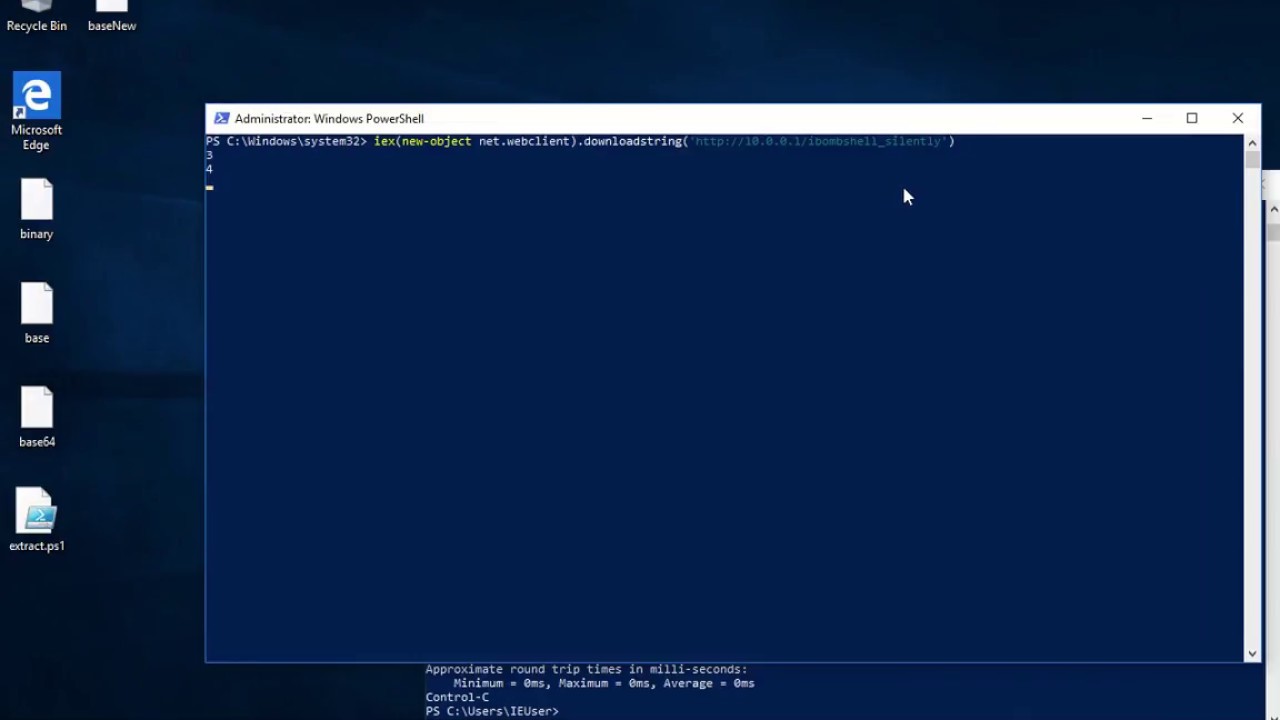The image size is (1280, 720).
Task: Open the Recycle Bin desktop icon
Action: pyautogui.click(x=36, y=16)
